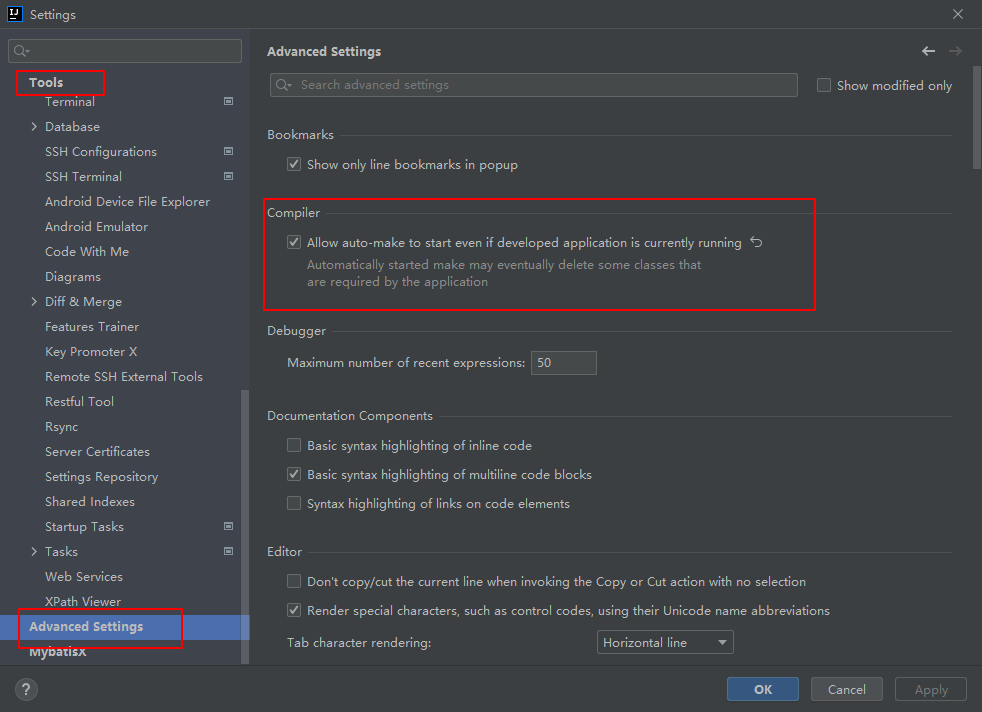Enable basic syntax highlighting of inline code
Image resolution: width=982 pixels, height=712 pixels.
294,445
